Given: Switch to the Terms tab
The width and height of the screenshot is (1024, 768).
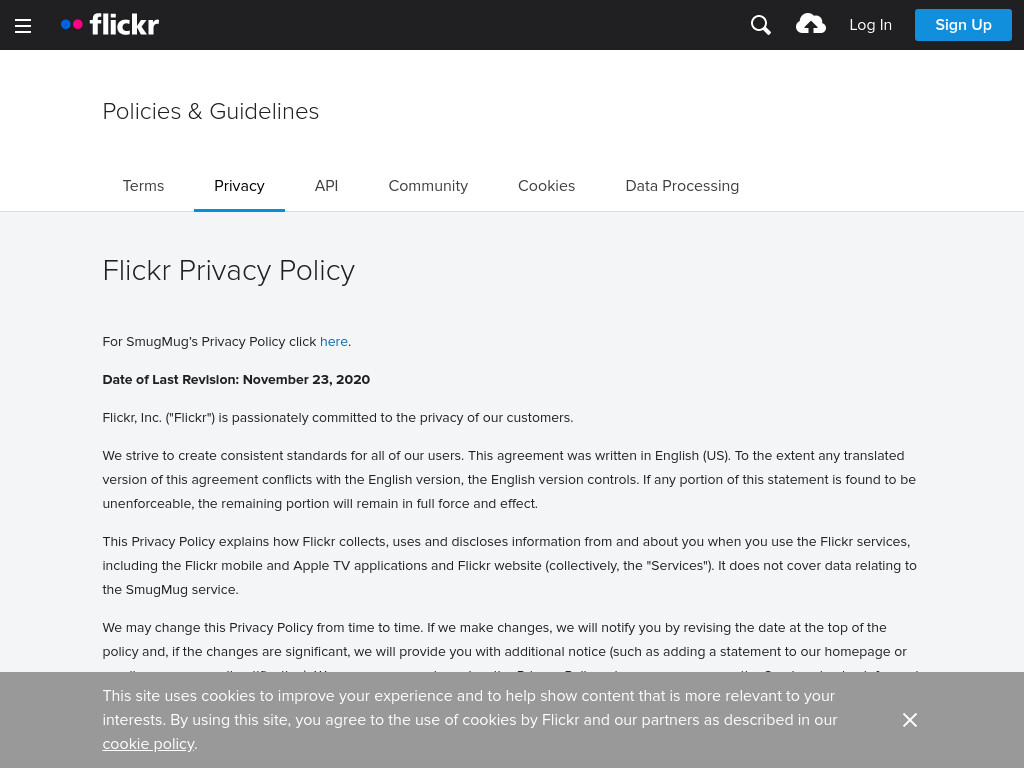Looking at the screenshot, I should point(143,186).
